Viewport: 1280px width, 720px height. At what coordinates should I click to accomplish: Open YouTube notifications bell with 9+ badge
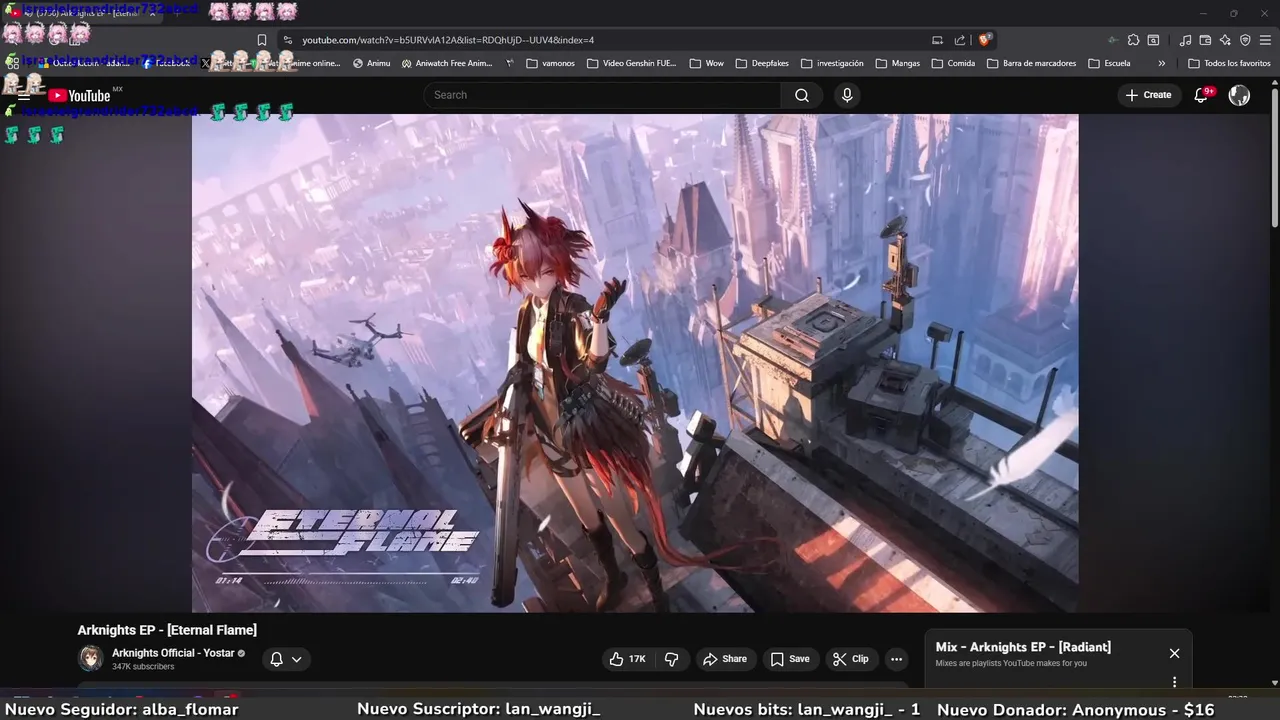tap(1202, 95)
